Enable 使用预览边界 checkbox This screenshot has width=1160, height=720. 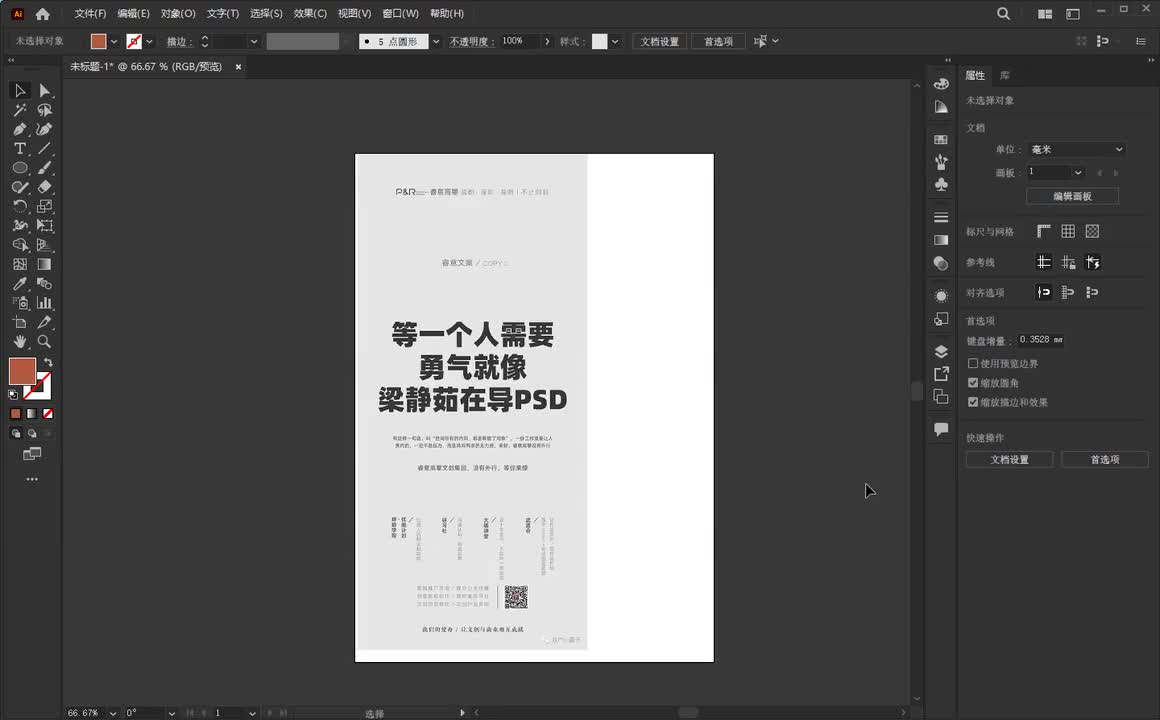(x=973, y=363)
